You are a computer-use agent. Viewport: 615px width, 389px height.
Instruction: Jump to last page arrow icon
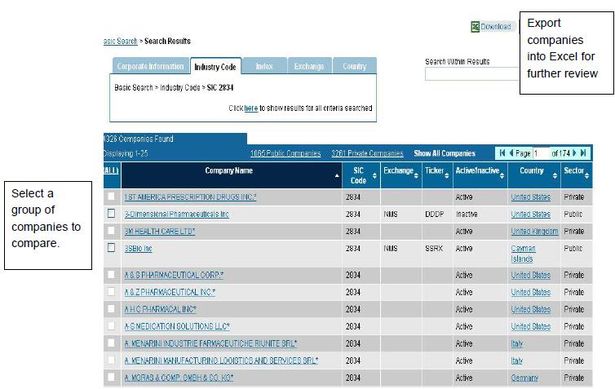[583, 153]
